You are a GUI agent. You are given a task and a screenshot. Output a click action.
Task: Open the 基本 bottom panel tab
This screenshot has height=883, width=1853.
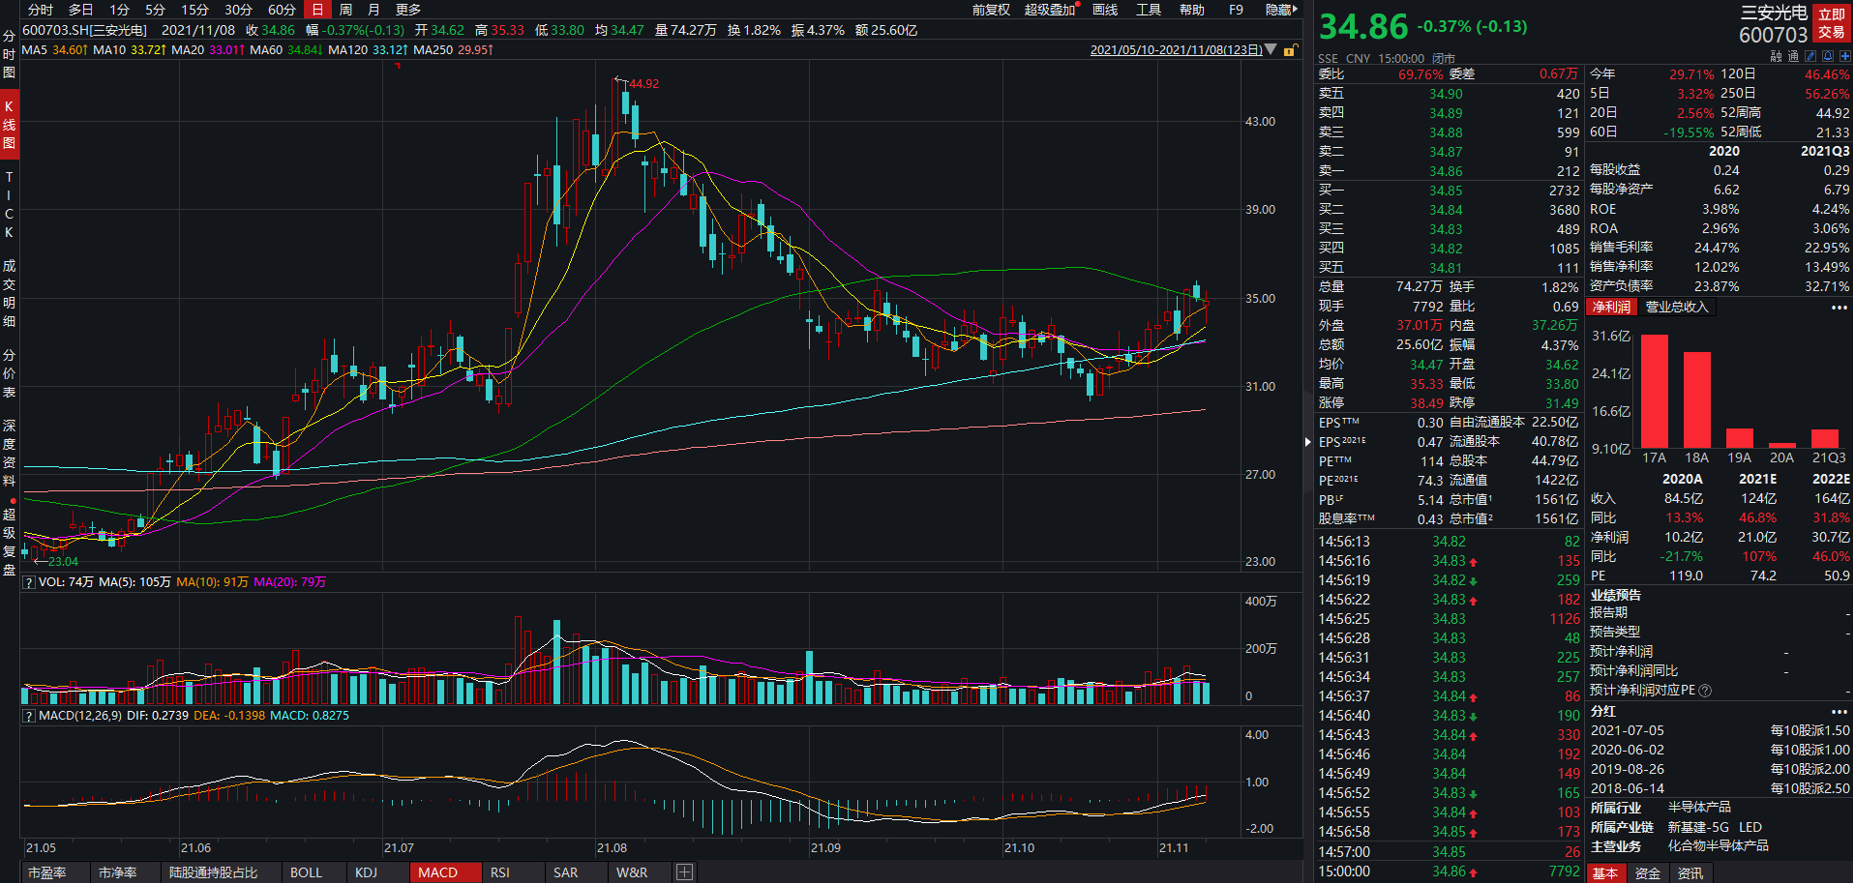1605,873
